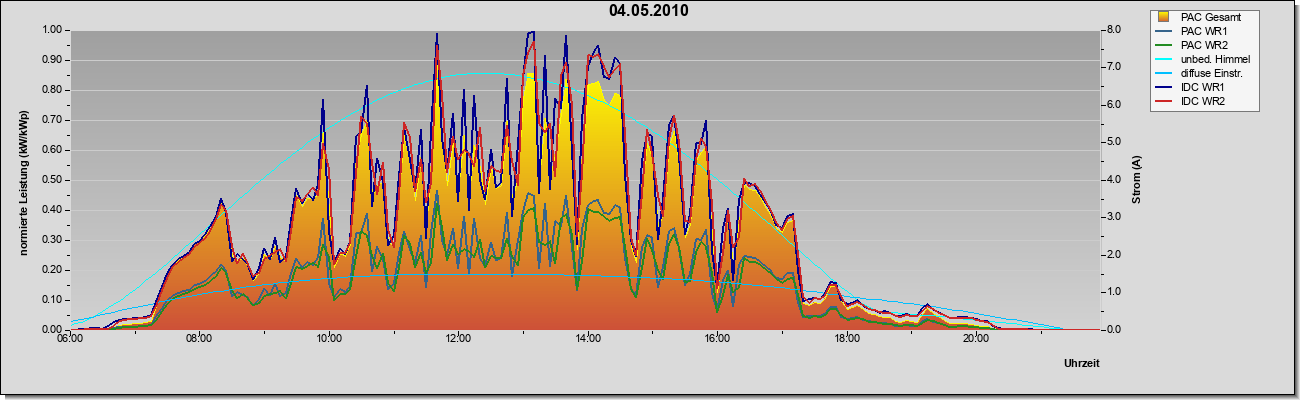The width and height of the screenshot is (1300, 400).
Task: Click the chart title 04.05.2010
Action: [648, 11]
